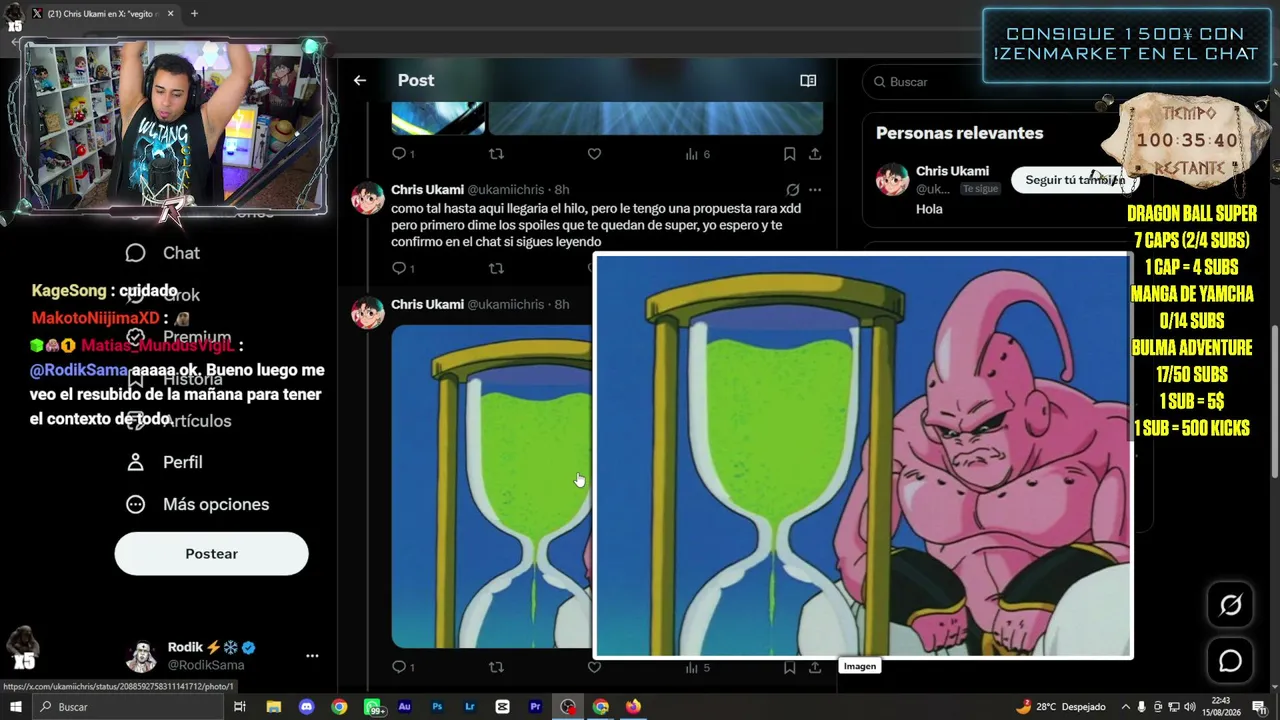Open reading view icon beside Post header

click(x=808, y=80)
